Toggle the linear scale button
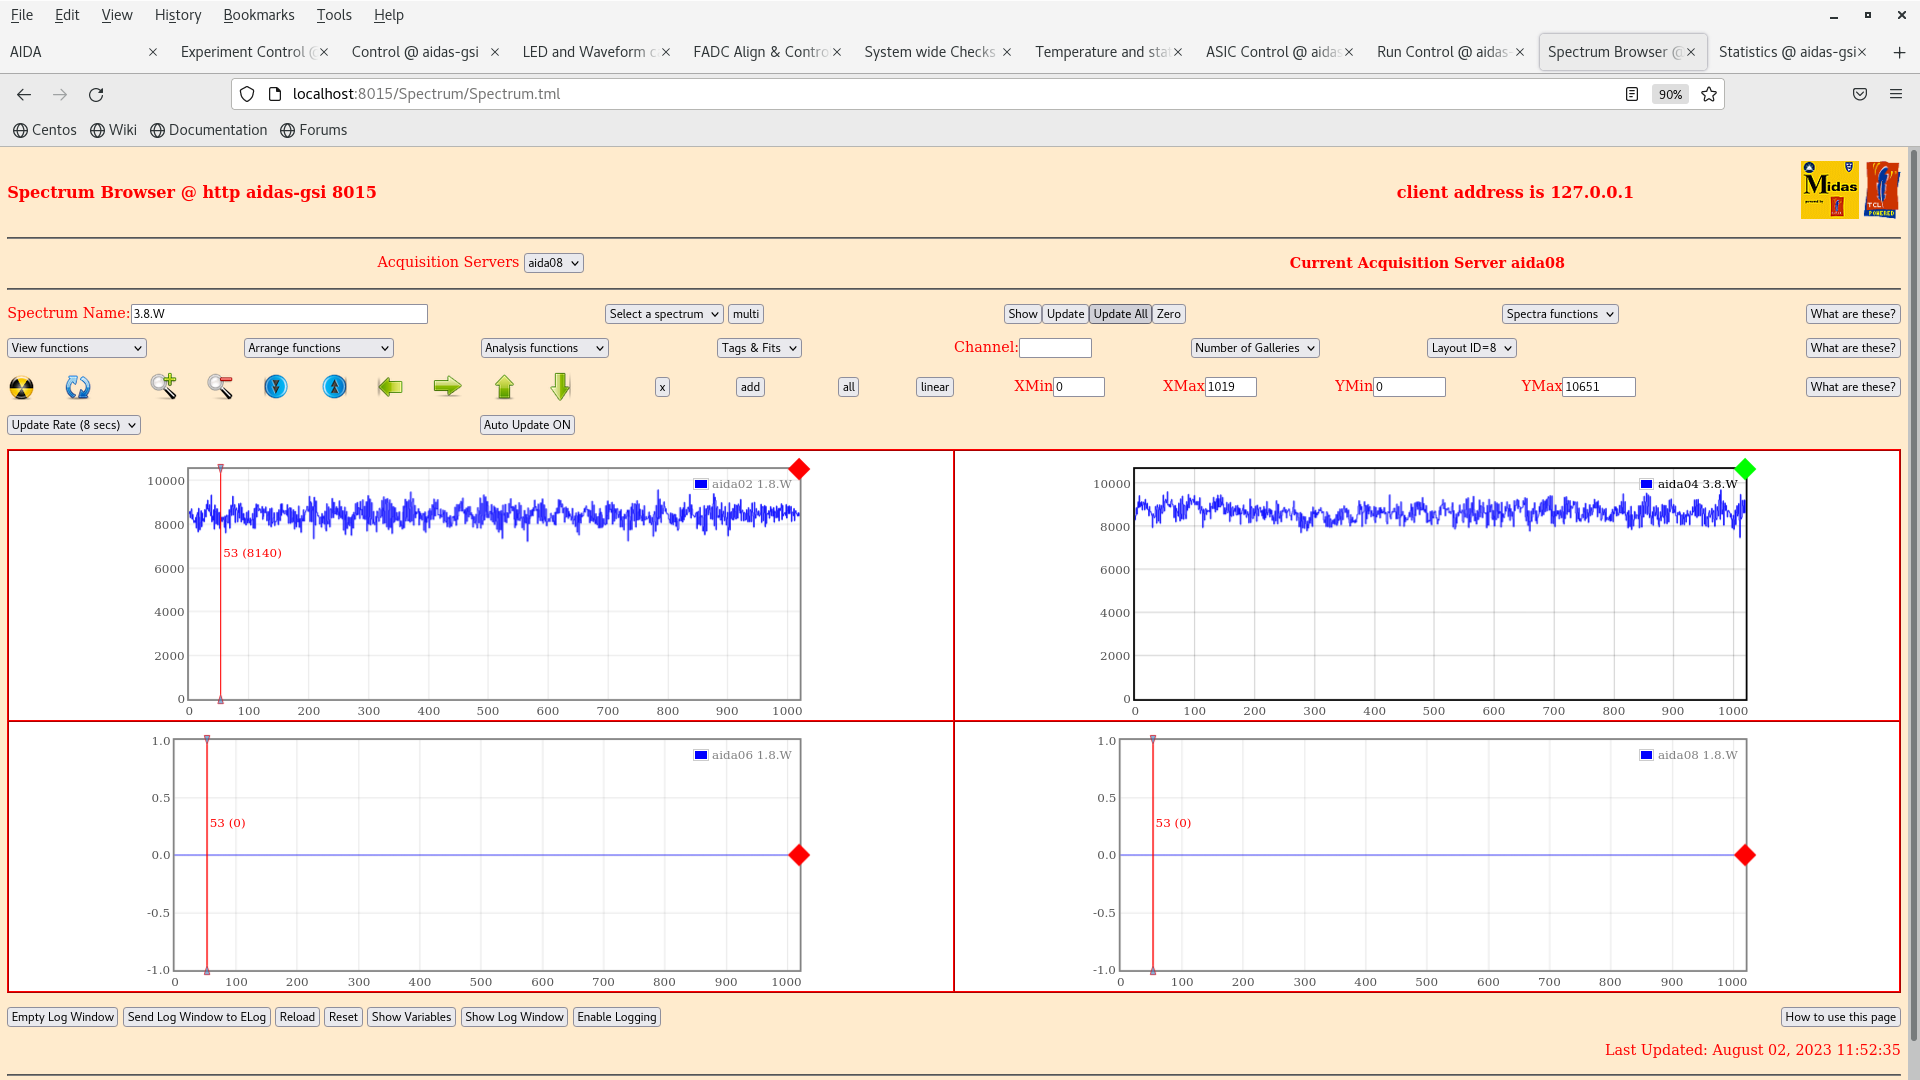Viewport: 1920px width, 1080px height. [934, 387]
